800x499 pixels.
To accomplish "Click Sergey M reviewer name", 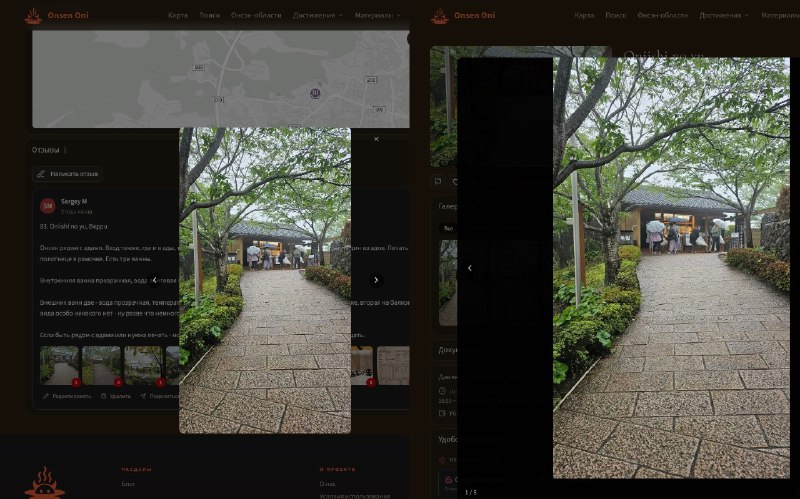I will point(74,202).
